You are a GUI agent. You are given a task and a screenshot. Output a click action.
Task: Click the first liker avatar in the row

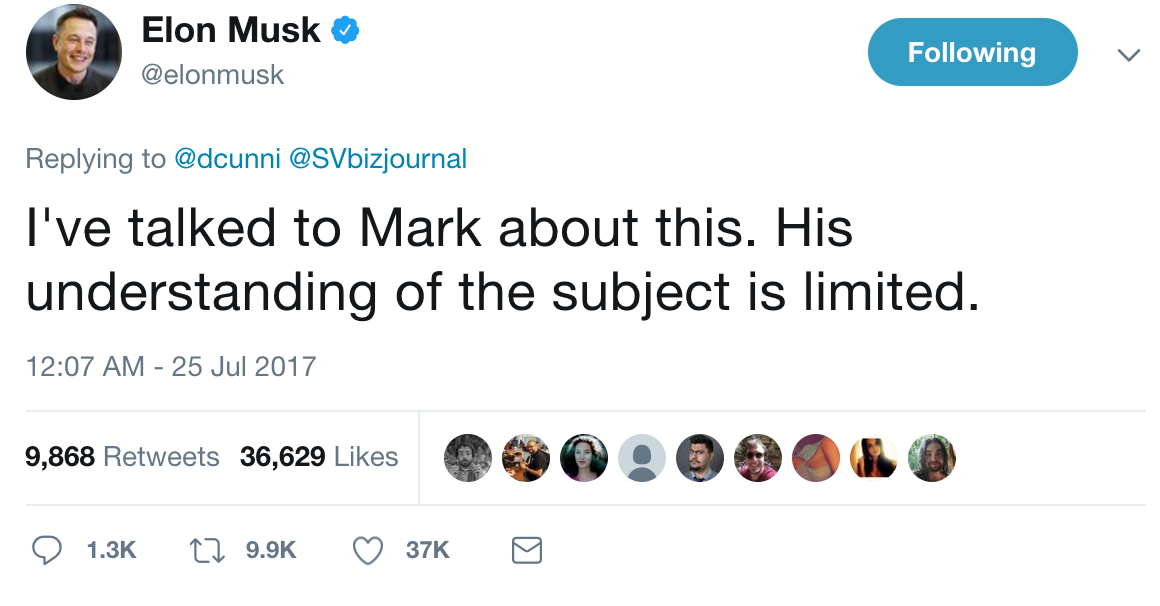[467, 458]
